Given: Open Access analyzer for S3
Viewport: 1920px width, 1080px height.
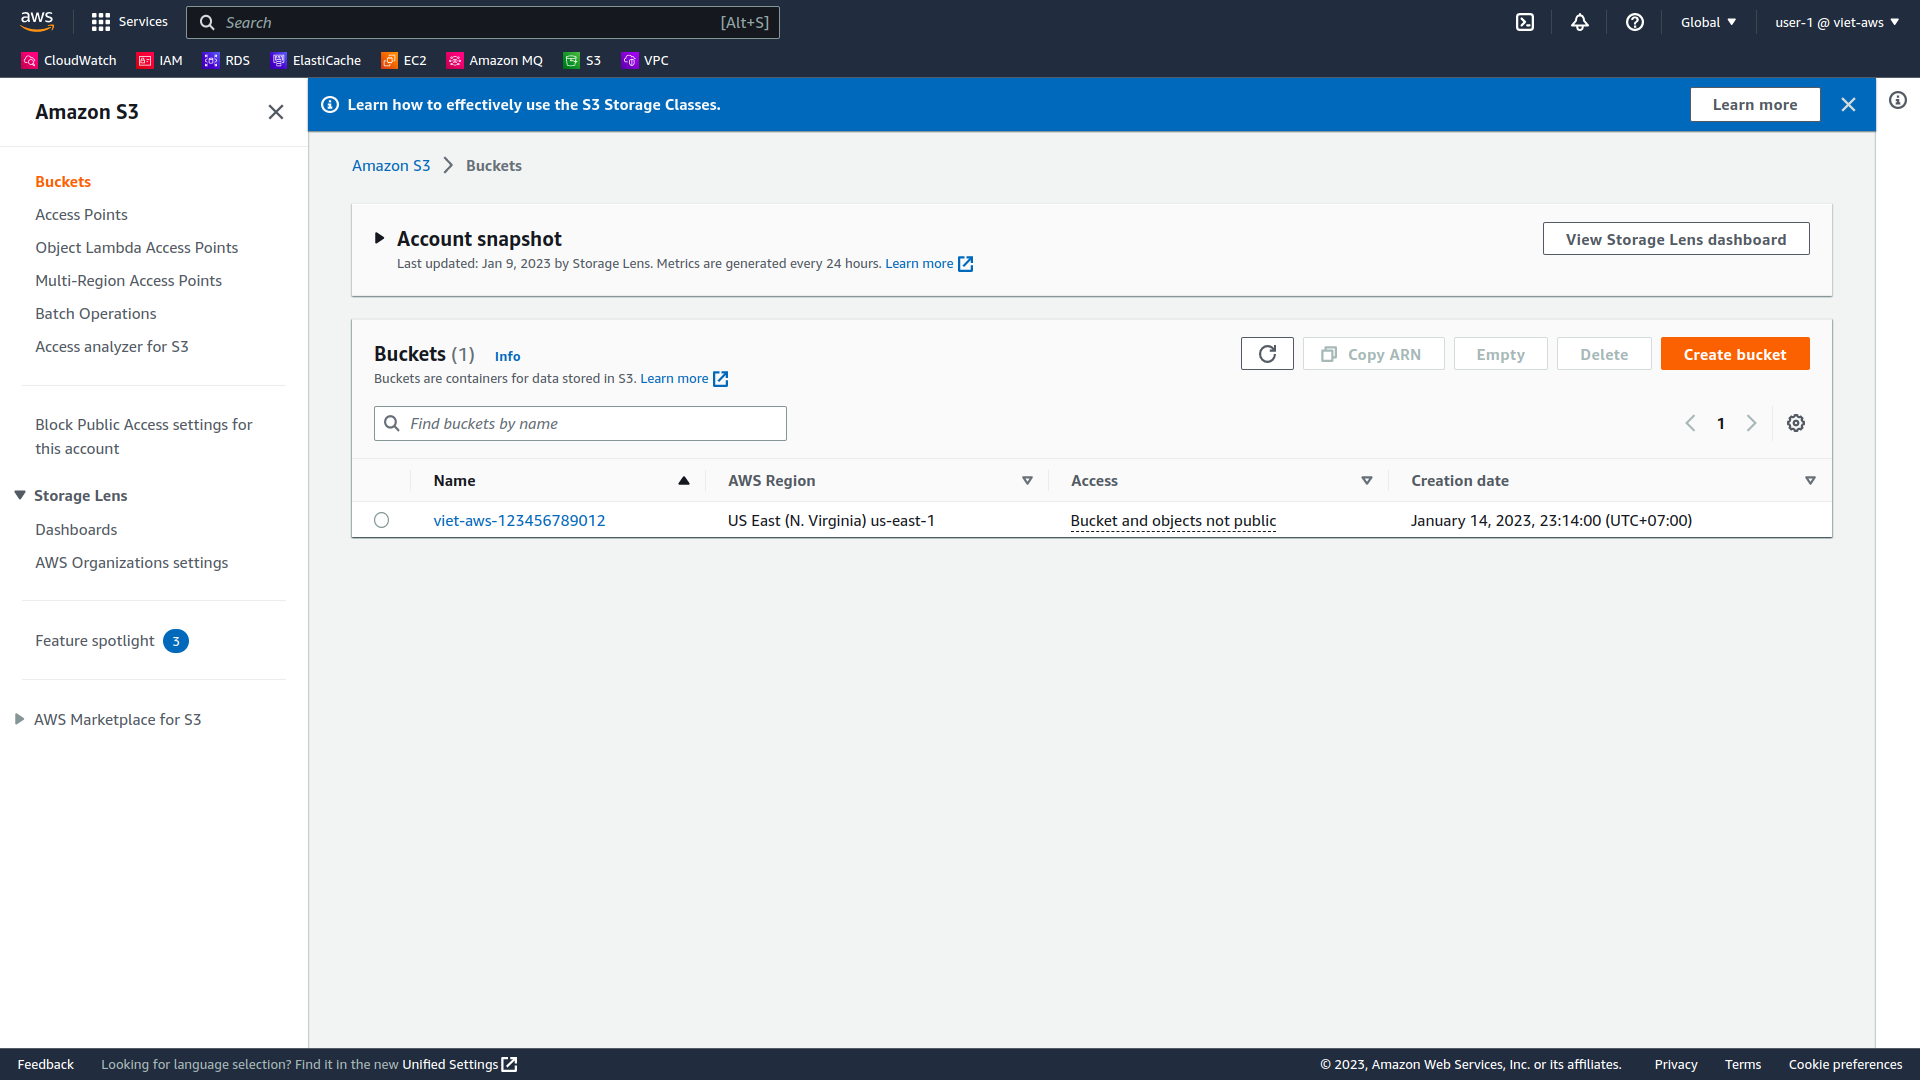Looking at the screenshot, I should 111,347.
